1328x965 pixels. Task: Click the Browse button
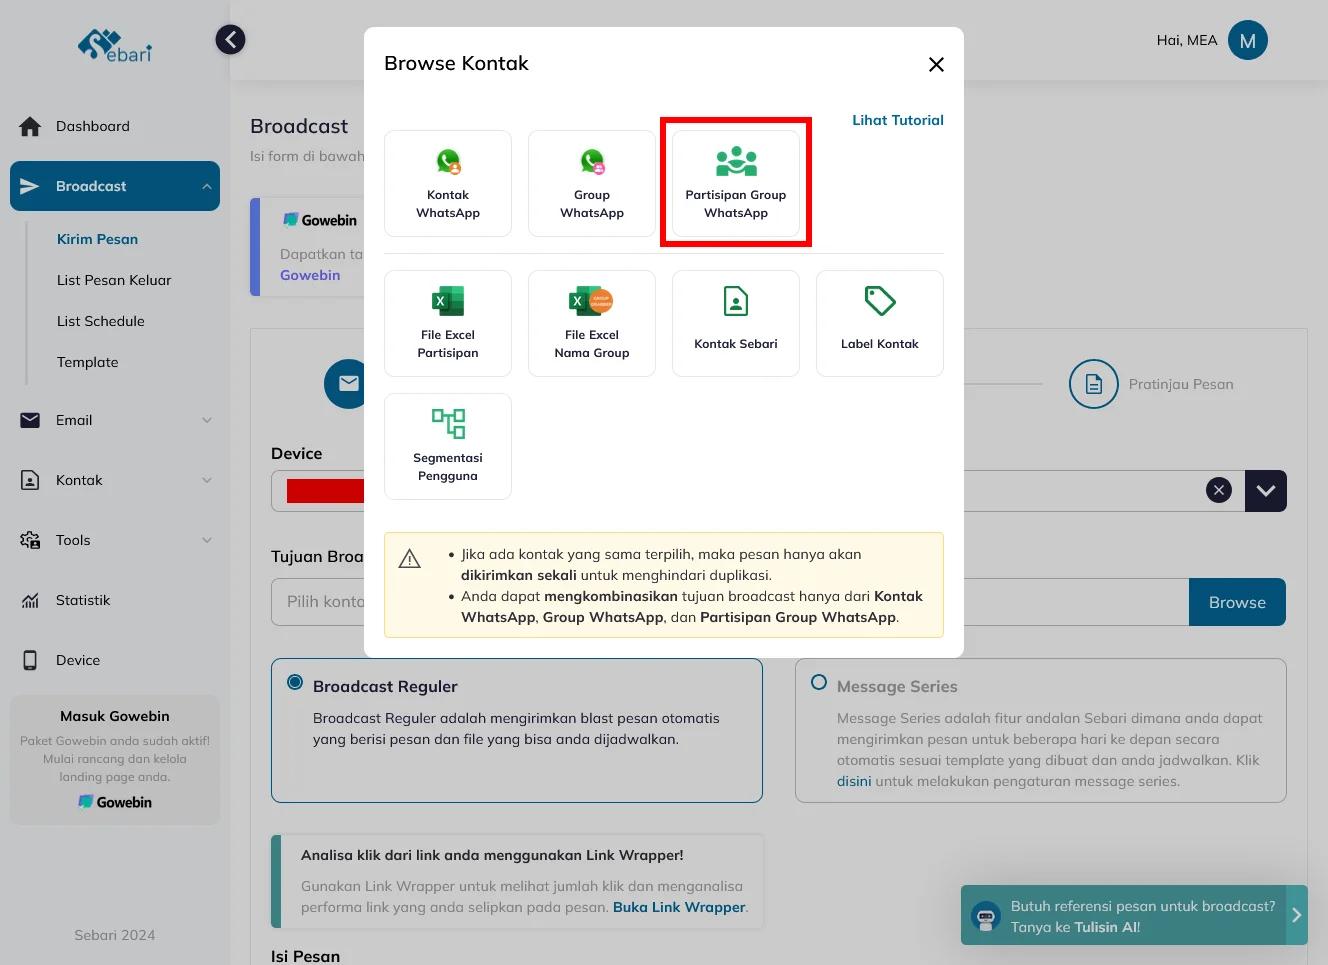1237,602
